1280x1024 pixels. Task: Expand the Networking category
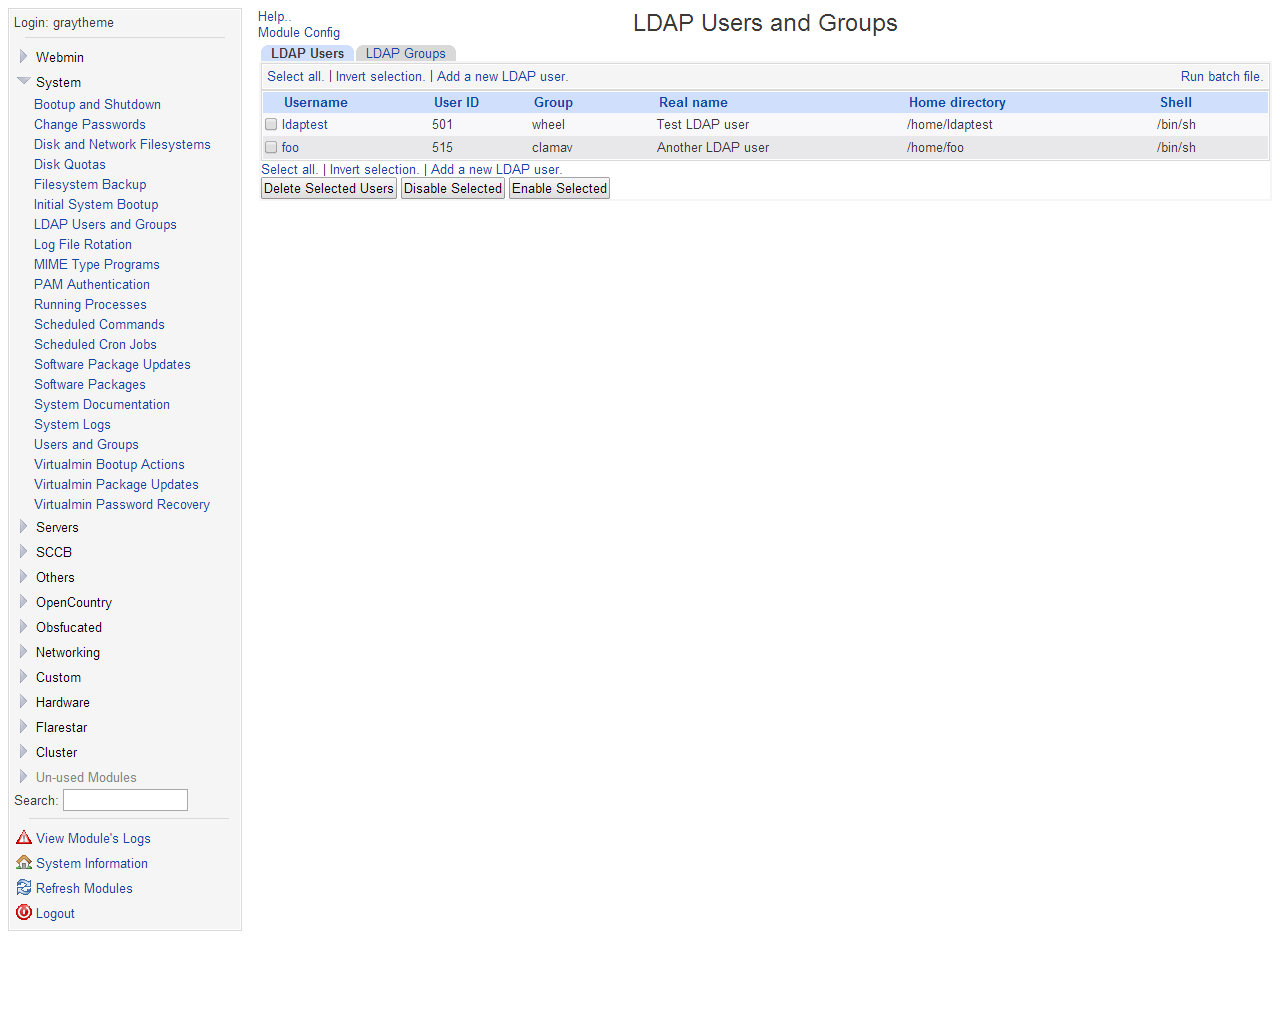(24, 652)
